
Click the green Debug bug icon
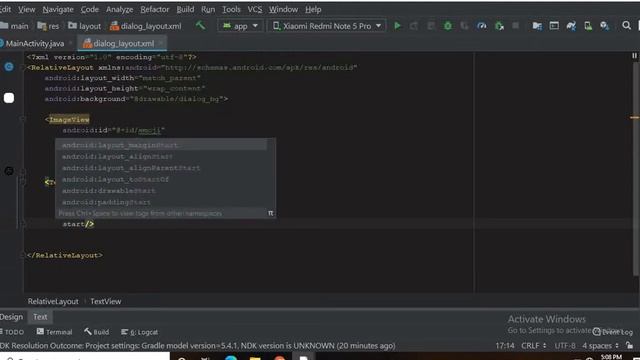448,26
